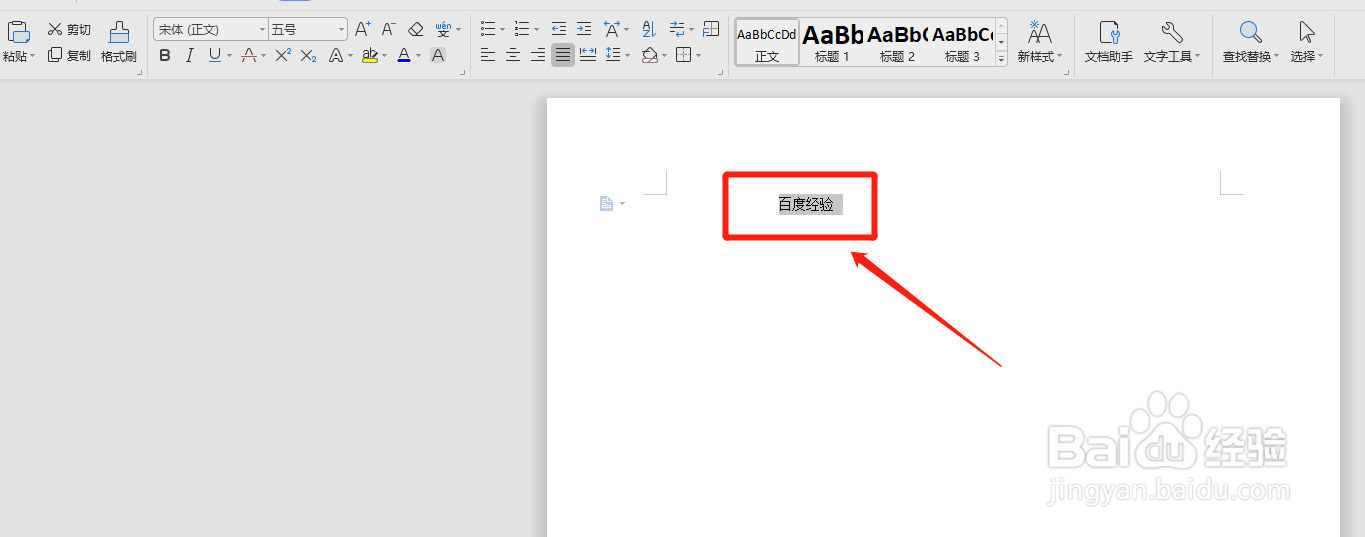Click the bulleted list icon

coord(488,29)
